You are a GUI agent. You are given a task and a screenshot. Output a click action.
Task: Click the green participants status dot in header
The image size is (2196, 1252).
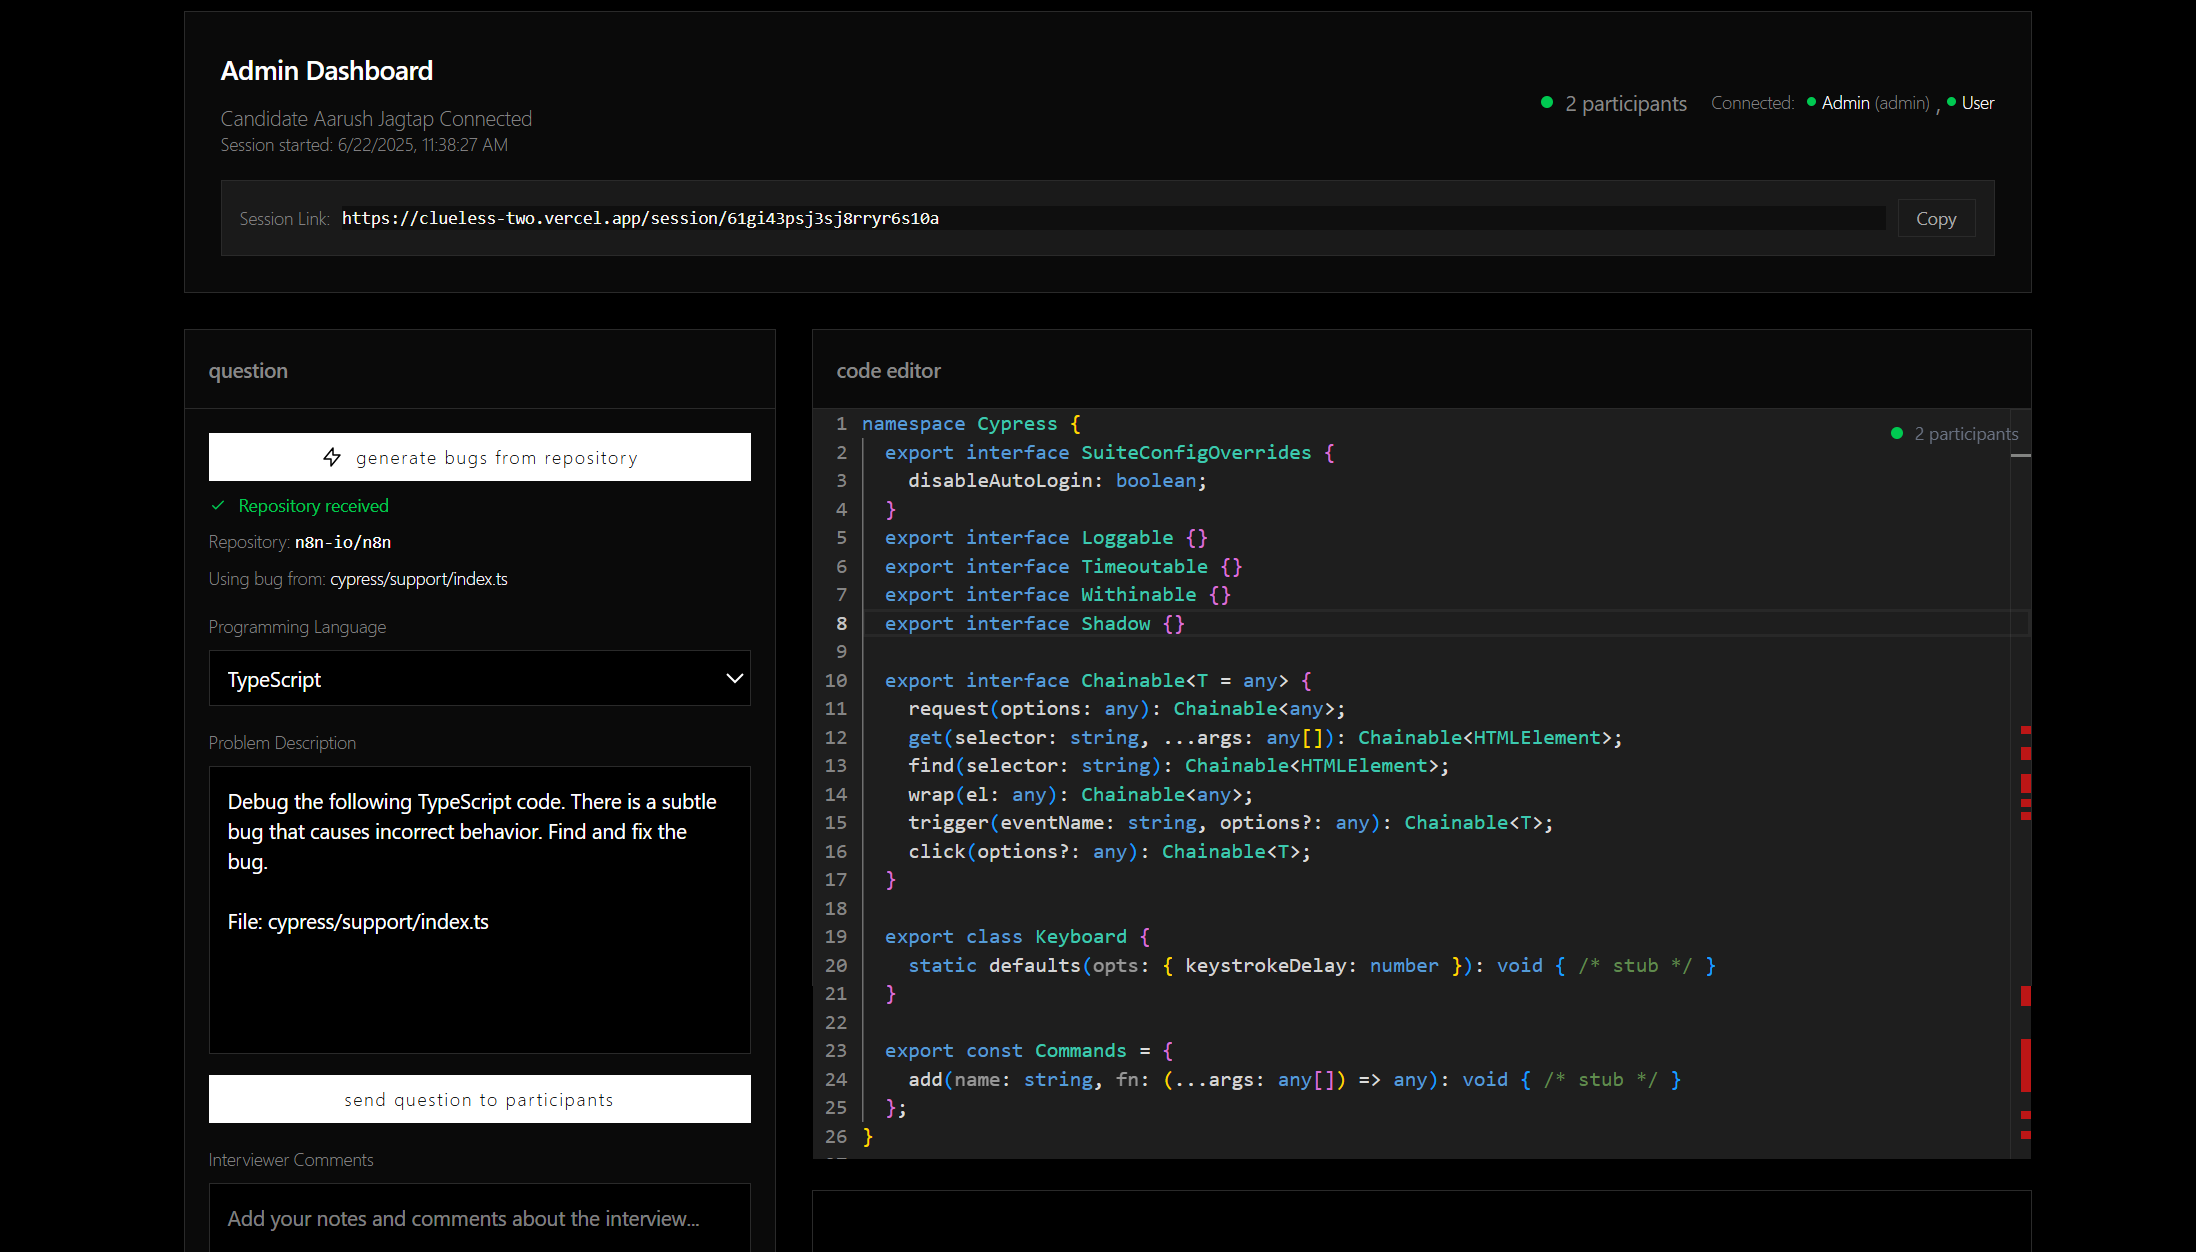tap(1547, 103)
